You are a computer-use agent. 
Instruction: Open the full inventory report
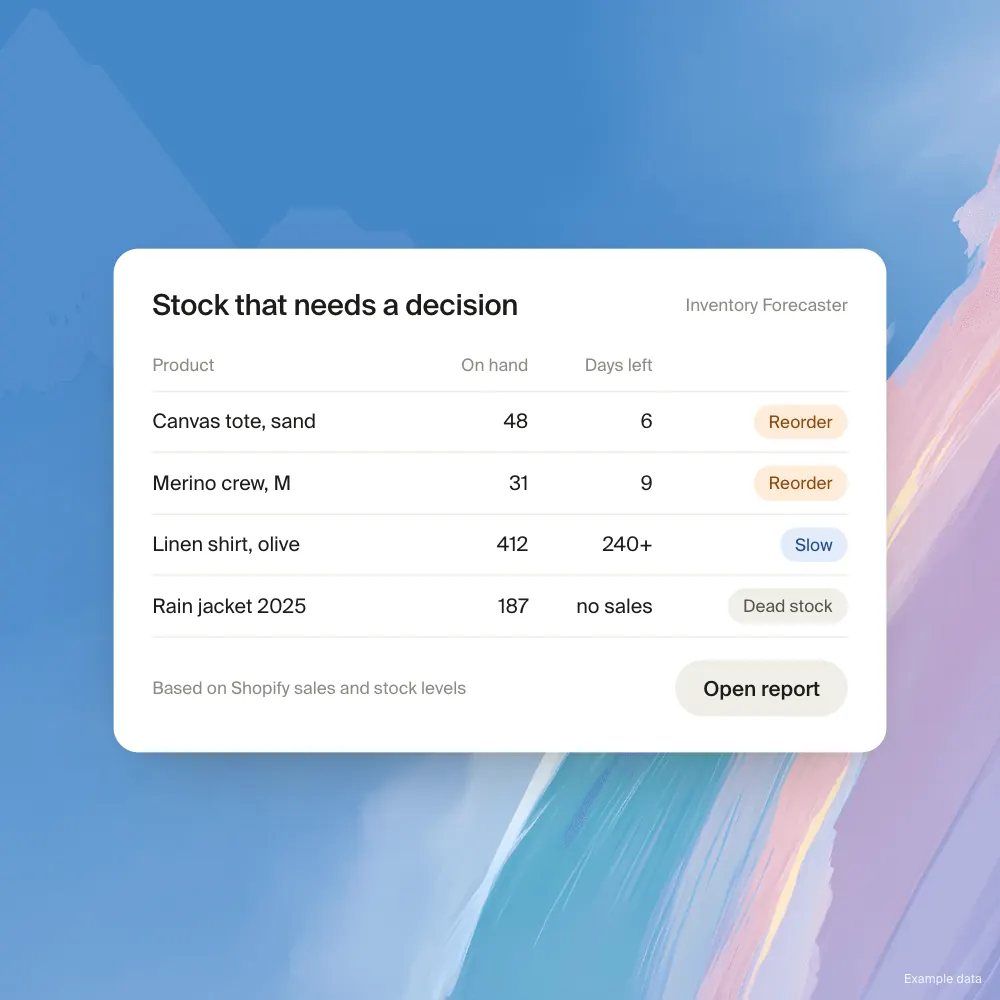(x=761, y=688)
